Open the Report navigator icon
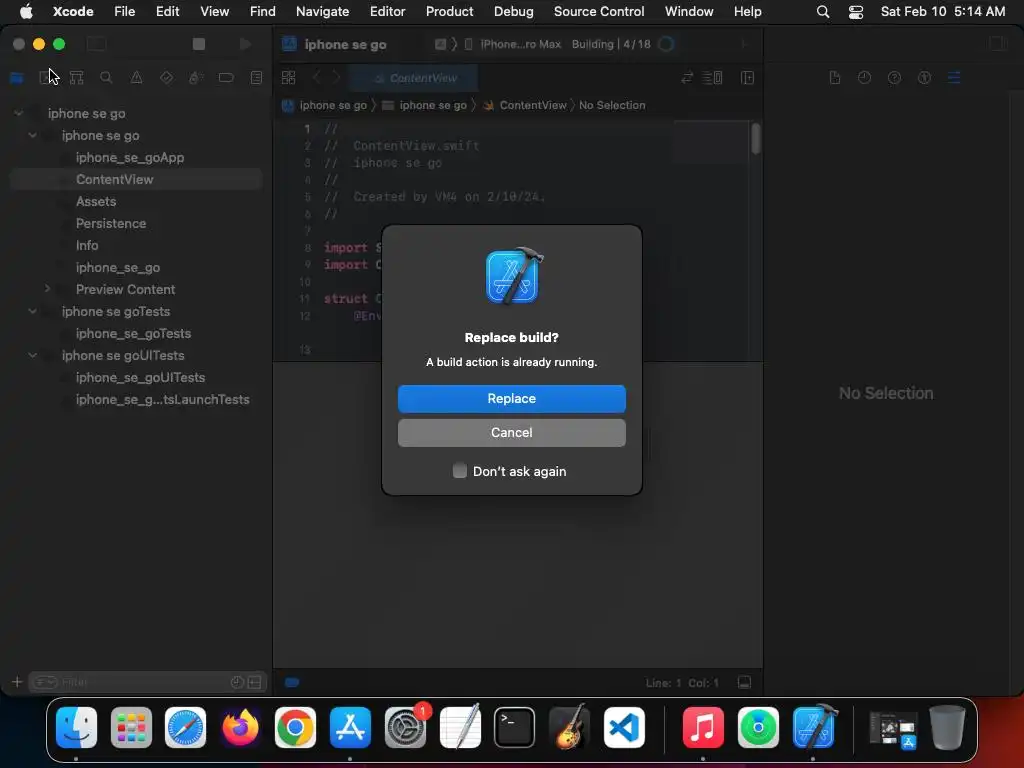 point(257,78)
